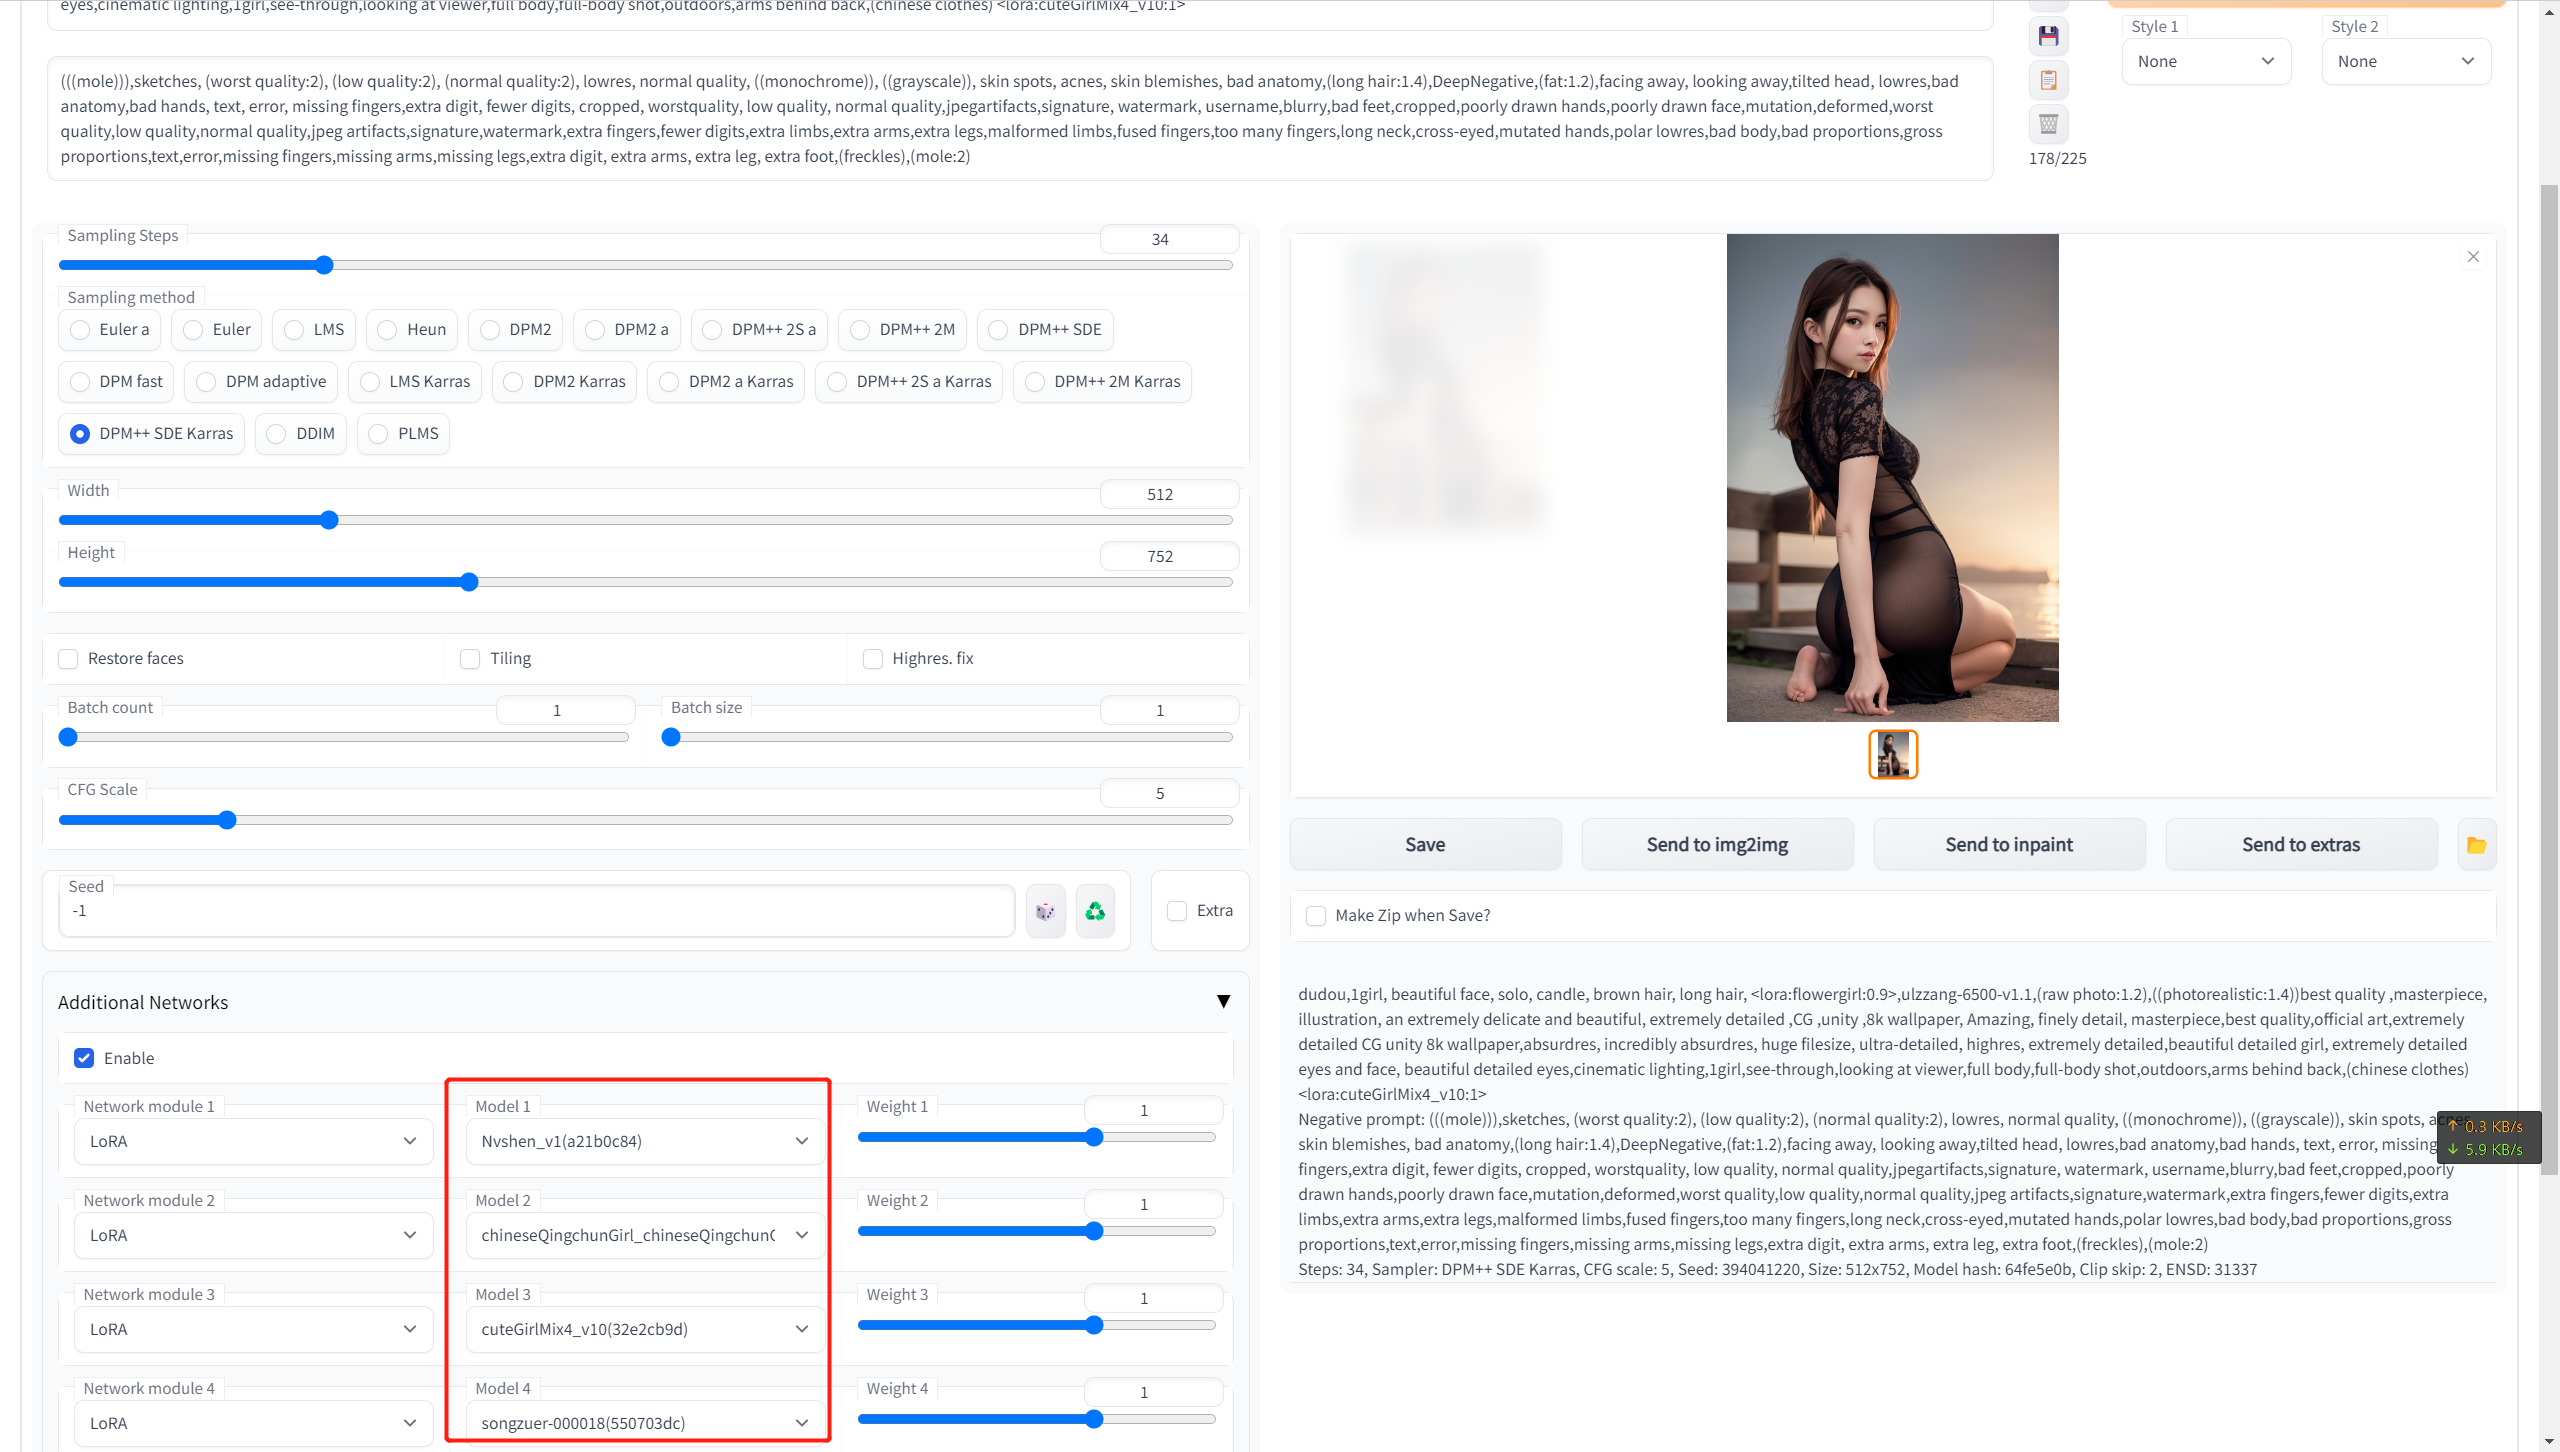Screen dimensions: 2560x1452
Task: Check the Make Zip when Save option
Action: click(1316, 916)
